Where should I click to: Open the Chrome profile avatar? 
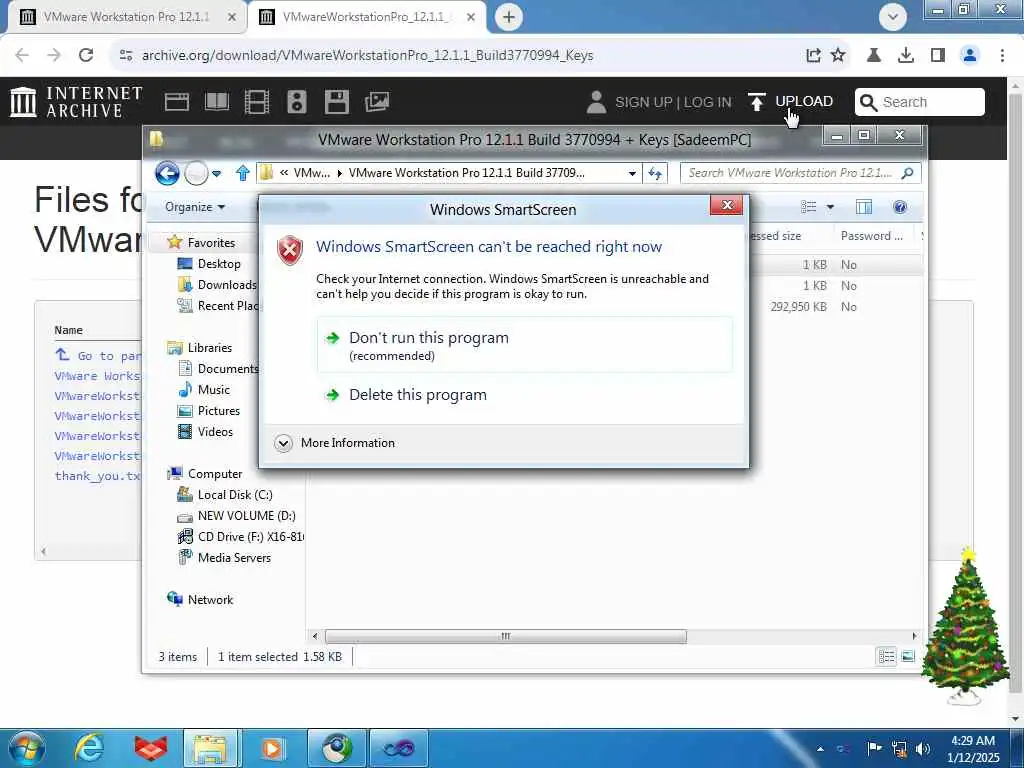[x=970, y=55]
